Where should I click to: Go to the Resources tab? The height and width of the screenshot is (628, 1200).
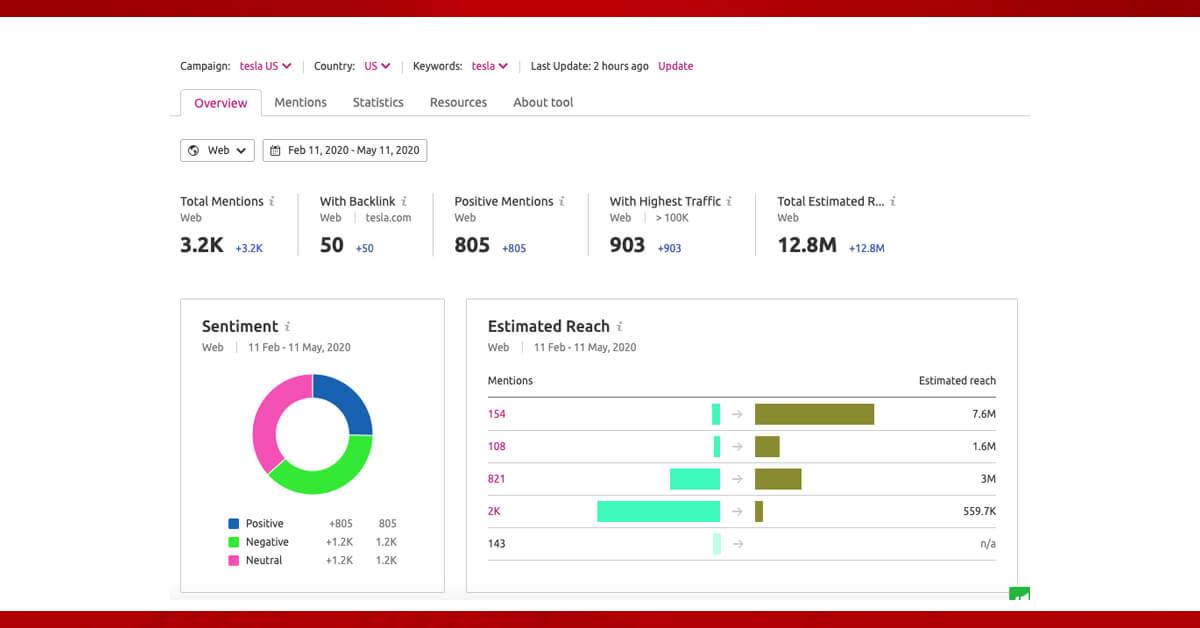coord(458,102)
